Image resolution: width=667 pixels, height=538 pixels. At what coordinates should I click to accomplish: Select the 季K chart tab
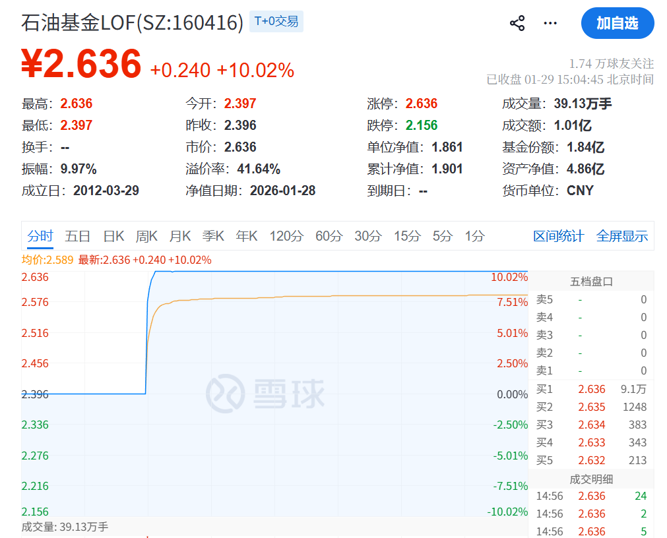213,236
